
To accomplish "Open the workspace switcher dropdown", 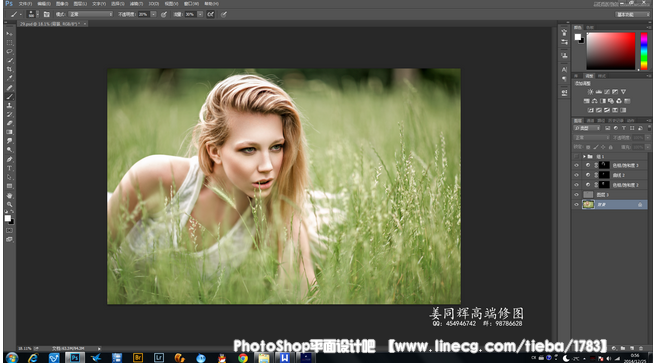I will tap(632, 14).
